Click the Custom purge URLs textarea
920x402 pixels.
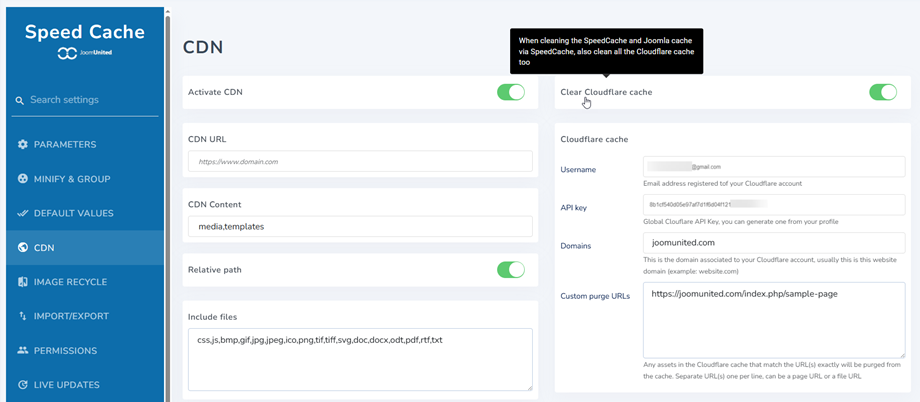tap(773, 319)
